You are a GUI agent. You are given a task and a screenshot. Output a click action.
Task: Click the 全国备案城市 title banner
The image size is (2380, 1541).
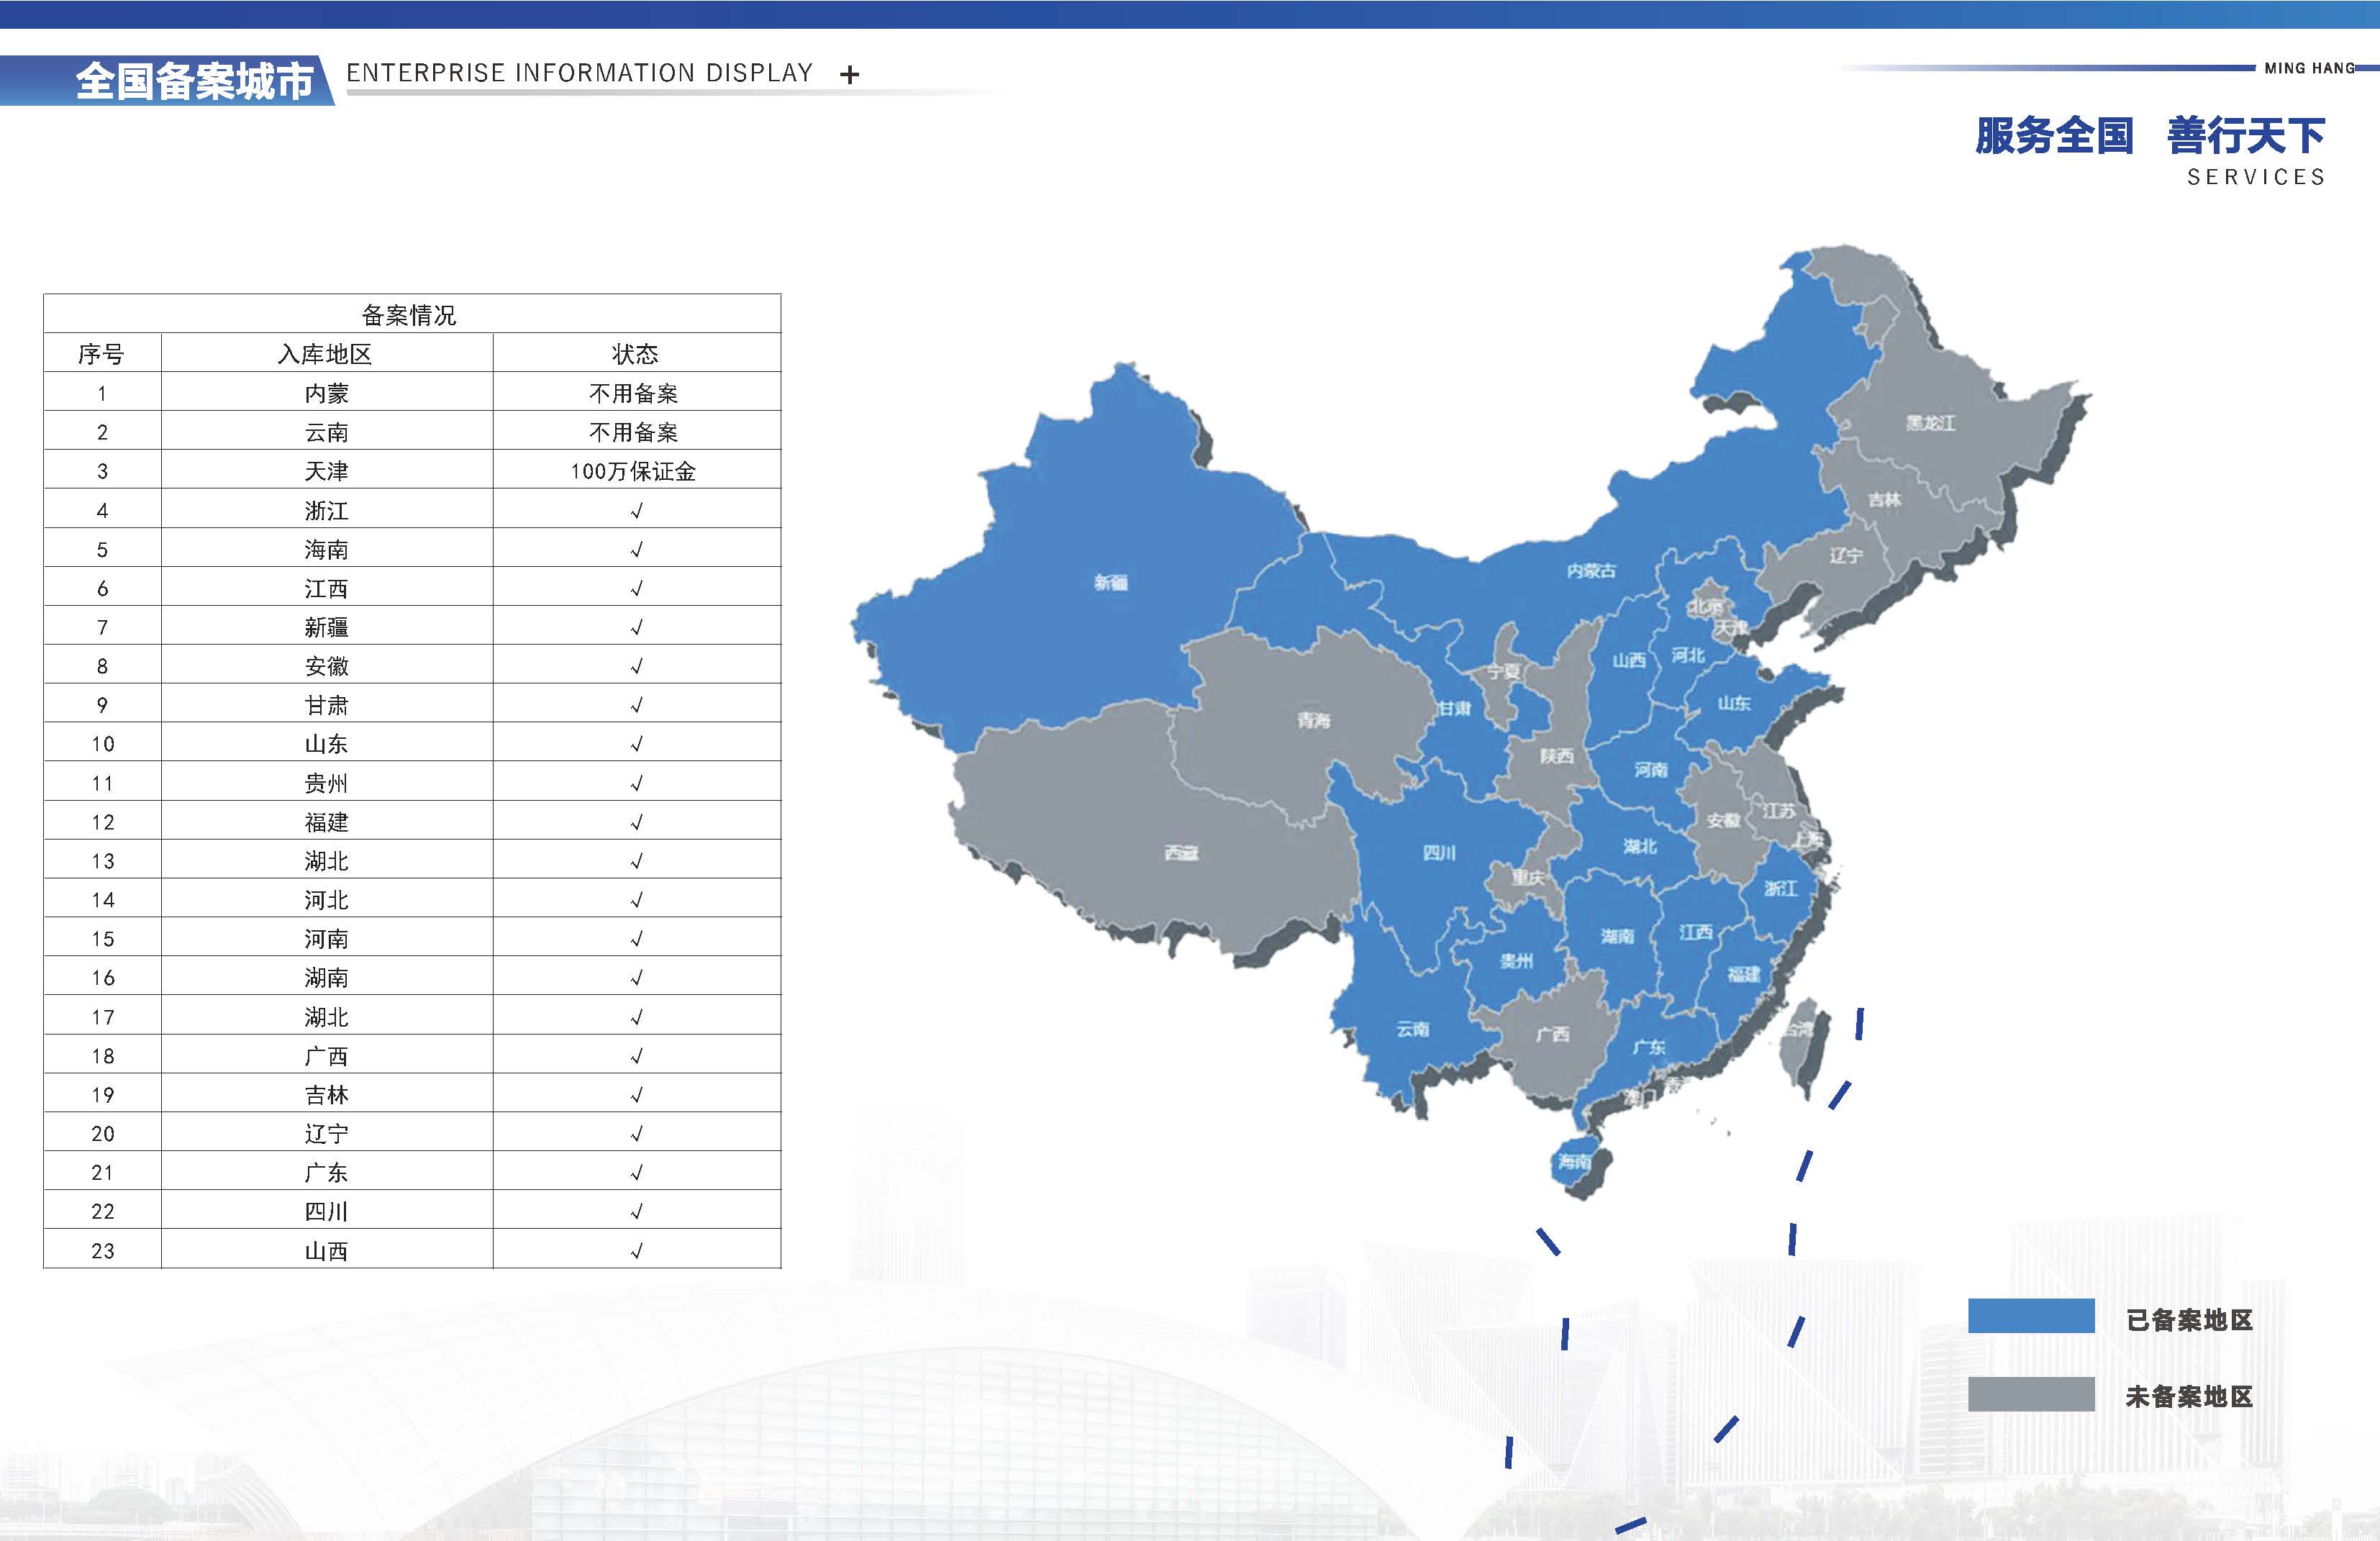(x=194, y=81)
